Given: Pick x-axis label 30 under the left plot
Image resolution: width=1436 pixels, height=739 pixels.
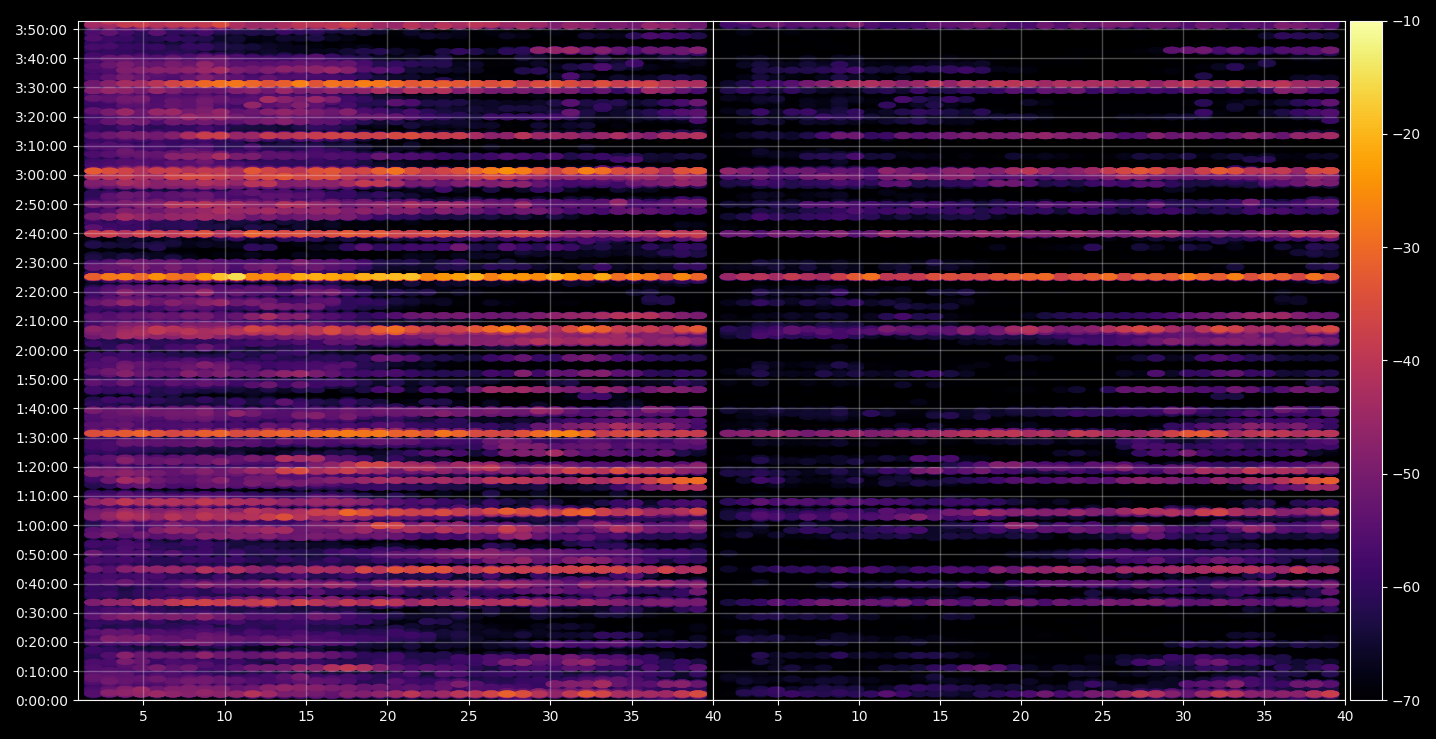Looking at the screenshot, I should [x=550, y=716].
